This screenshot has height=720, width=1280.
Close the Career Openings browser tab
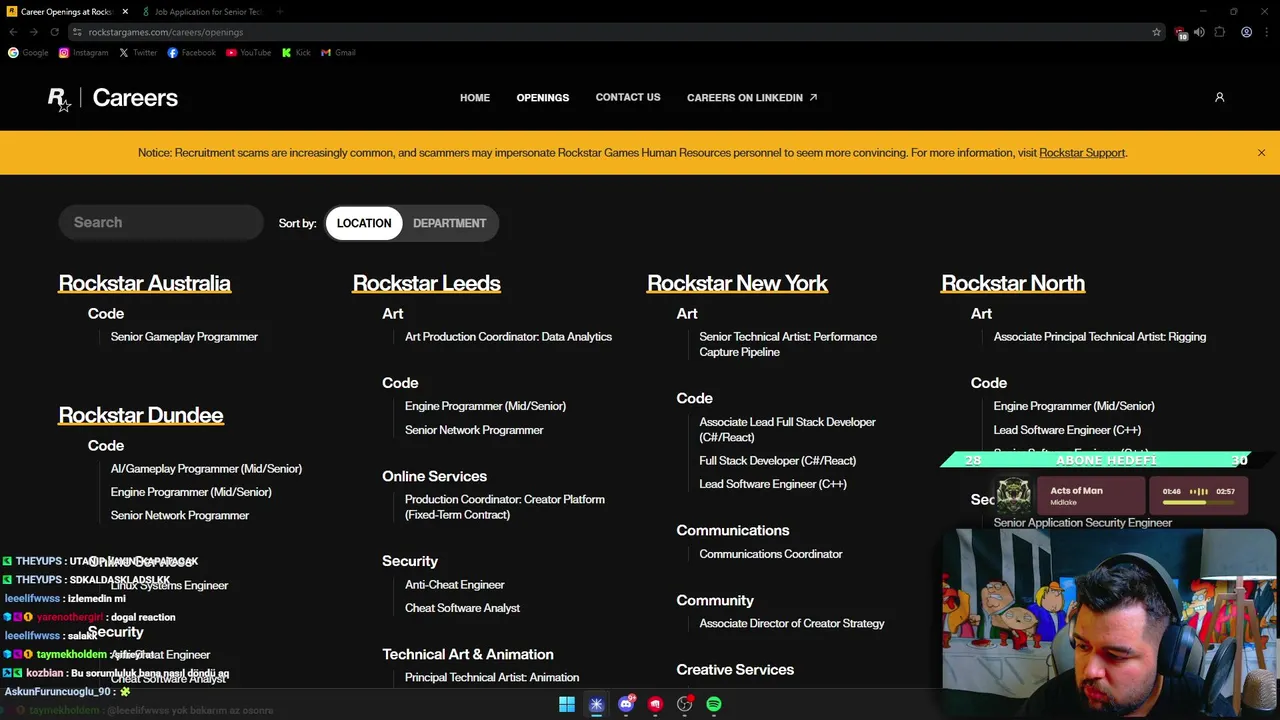[125, 12]
